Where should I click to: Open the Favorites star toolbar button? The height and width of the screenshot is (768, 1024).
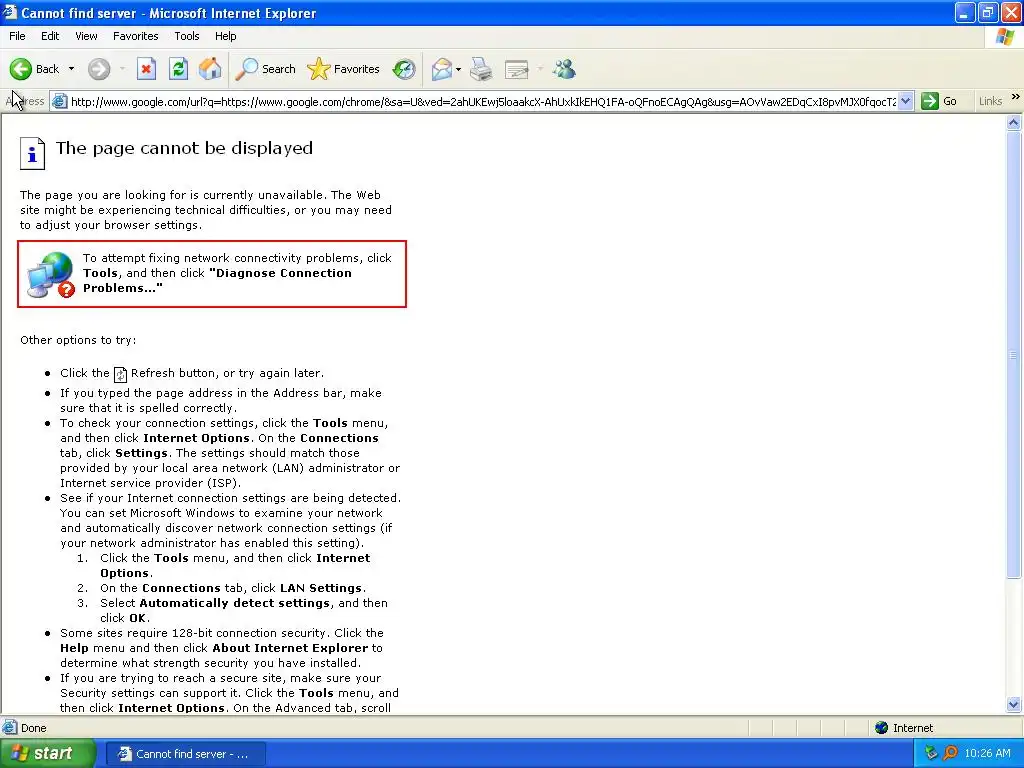pos(344,69)
